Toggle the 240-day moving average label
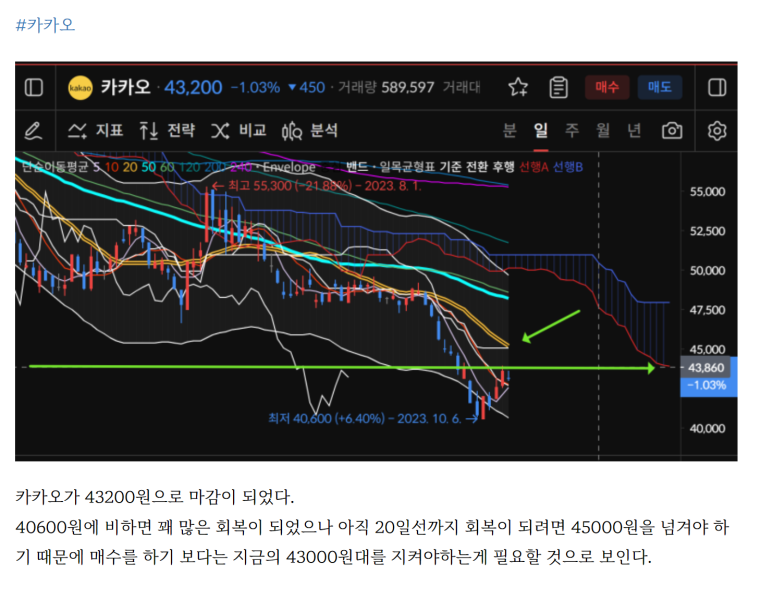 click(x=241, y=167)
